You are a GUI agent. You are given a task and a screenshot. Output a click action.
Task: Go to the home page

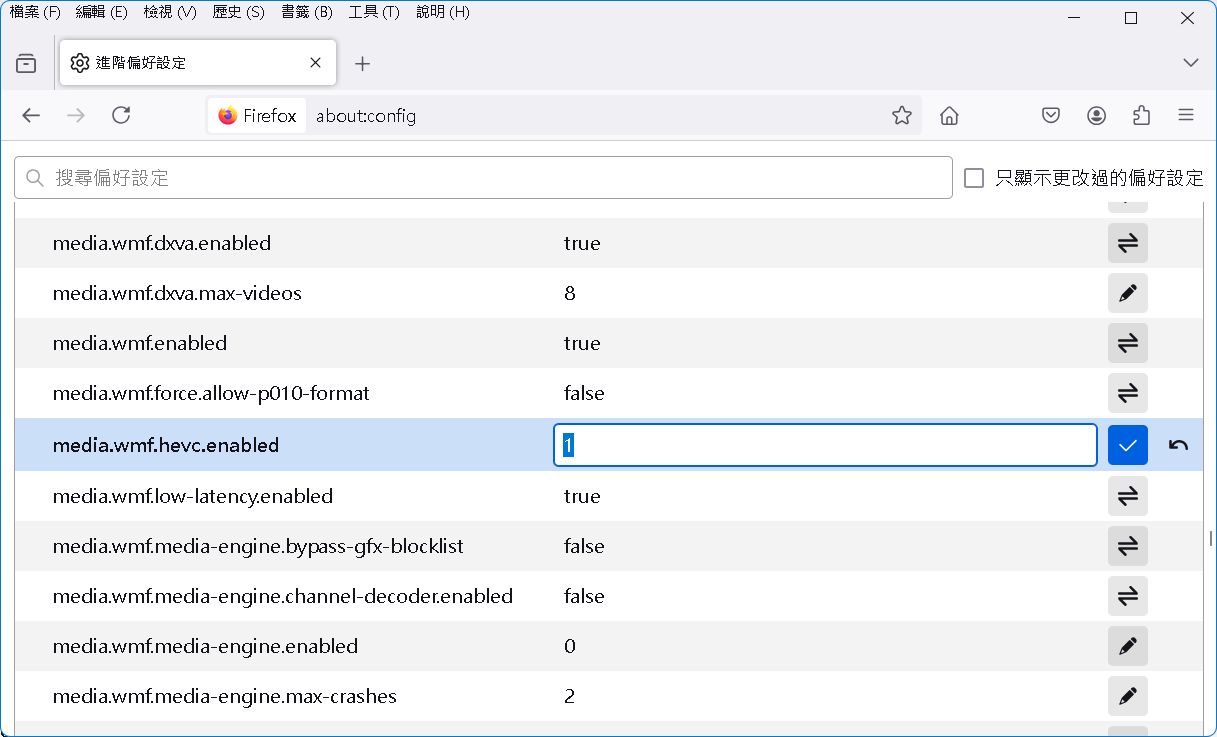coord(949,115)
